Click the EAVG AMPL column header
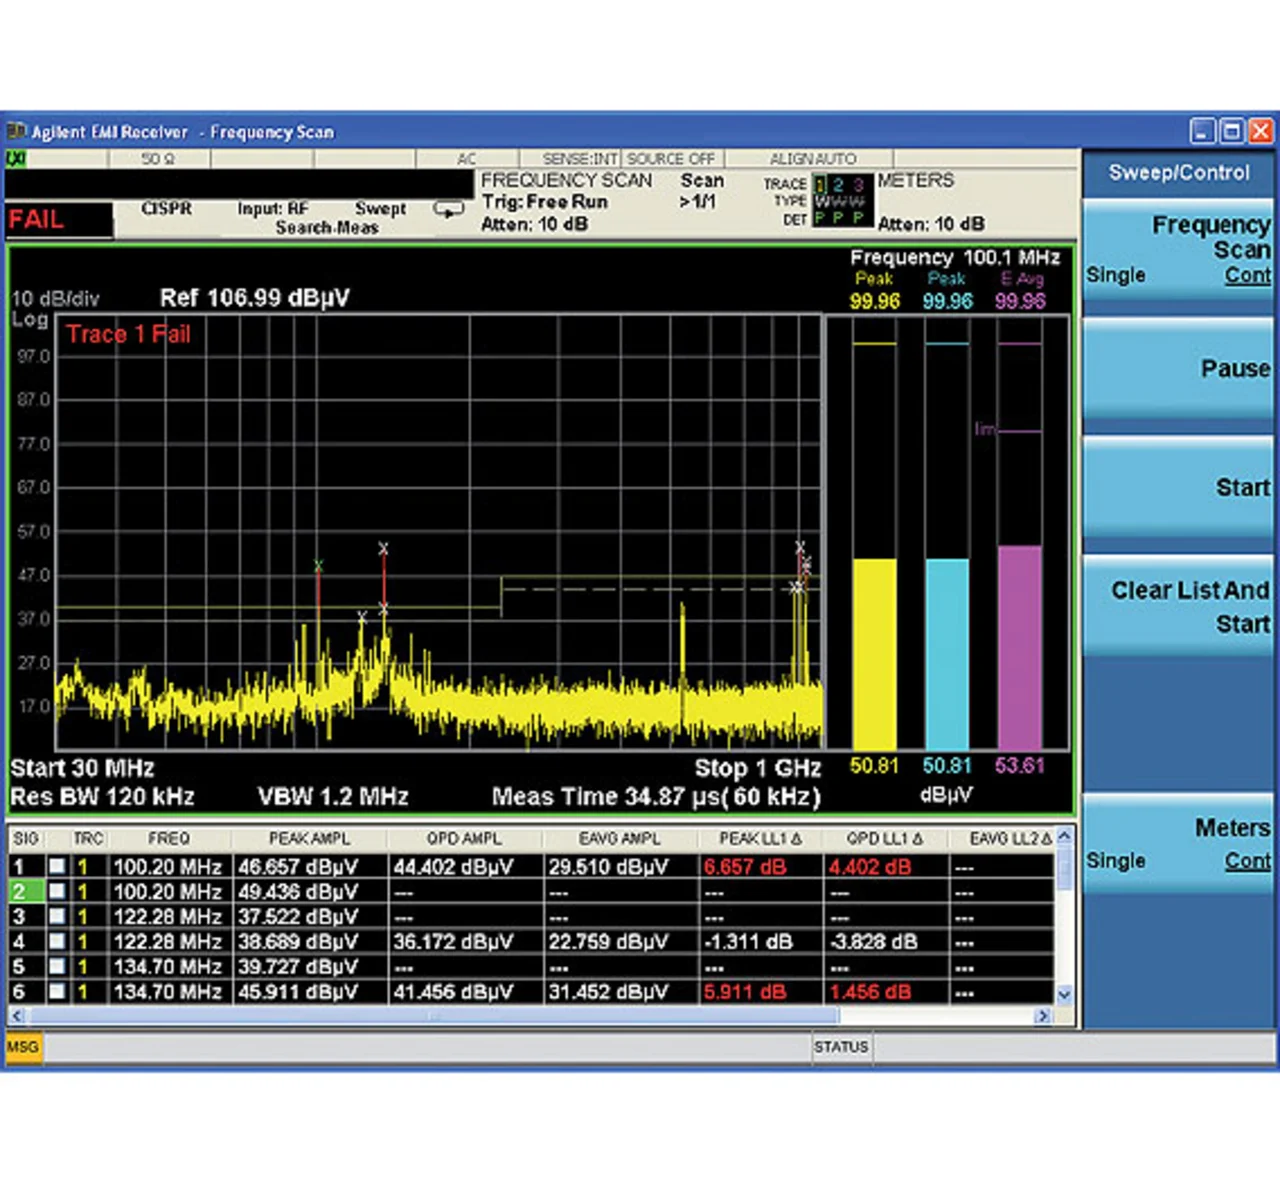 pyautogui.click(x=619, y=838)
